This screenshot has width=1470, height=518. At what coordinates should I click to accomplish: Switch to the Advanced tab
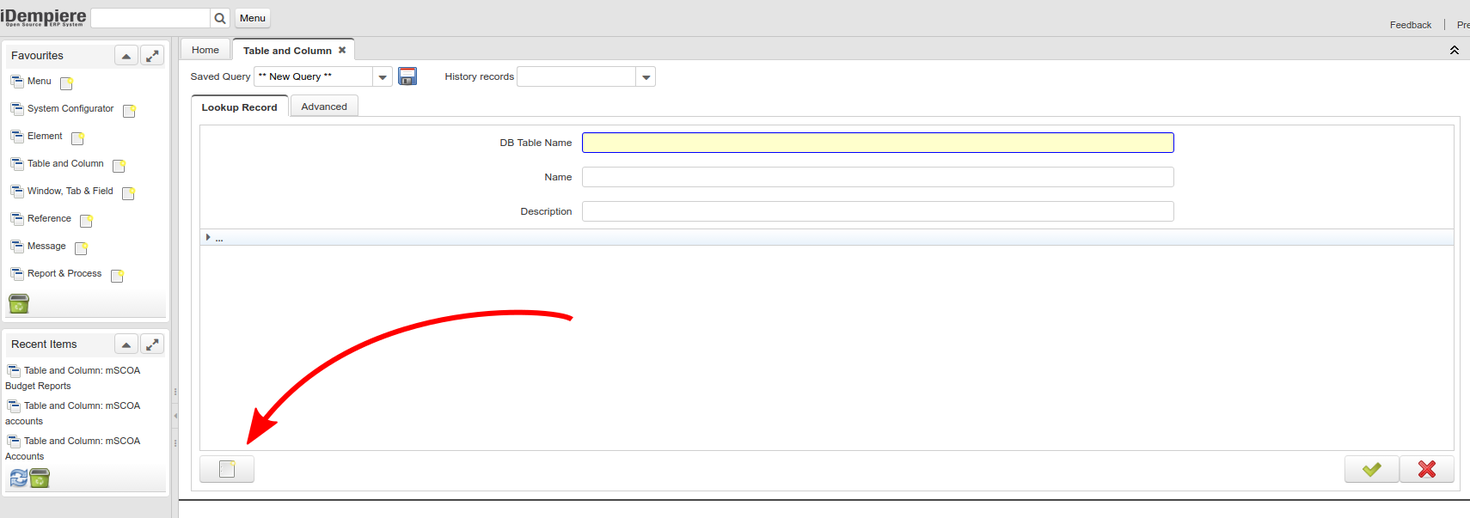tap(324, 107)
